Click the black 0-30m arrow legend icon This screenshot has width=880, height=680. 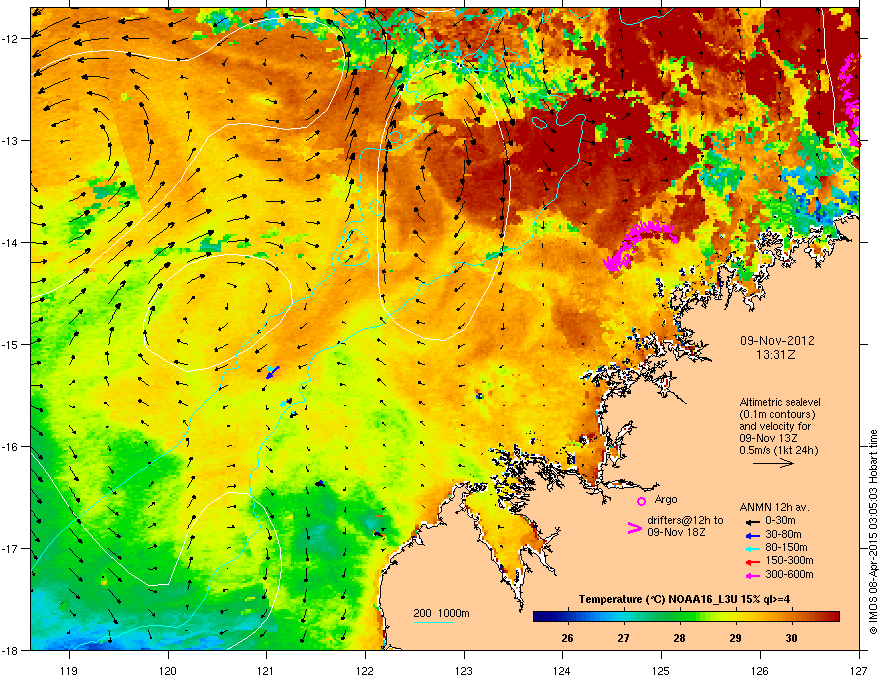[753, 521]
